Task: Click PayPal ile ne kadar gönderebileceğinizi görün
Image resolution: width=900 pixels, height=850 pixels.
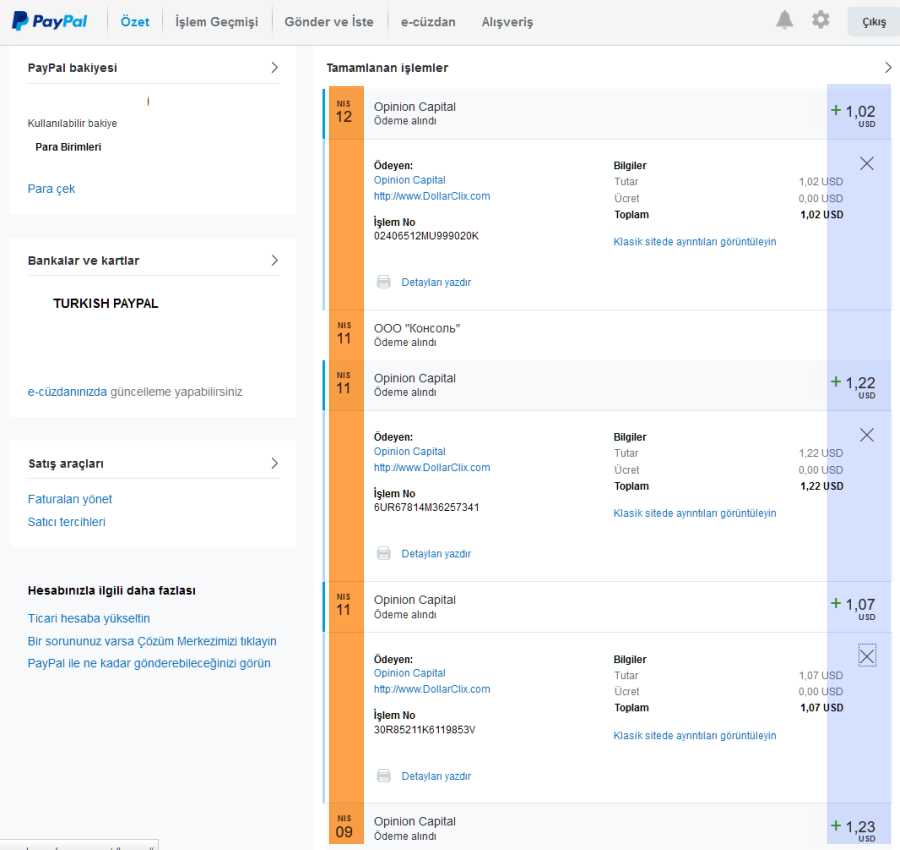Action: 149,663
